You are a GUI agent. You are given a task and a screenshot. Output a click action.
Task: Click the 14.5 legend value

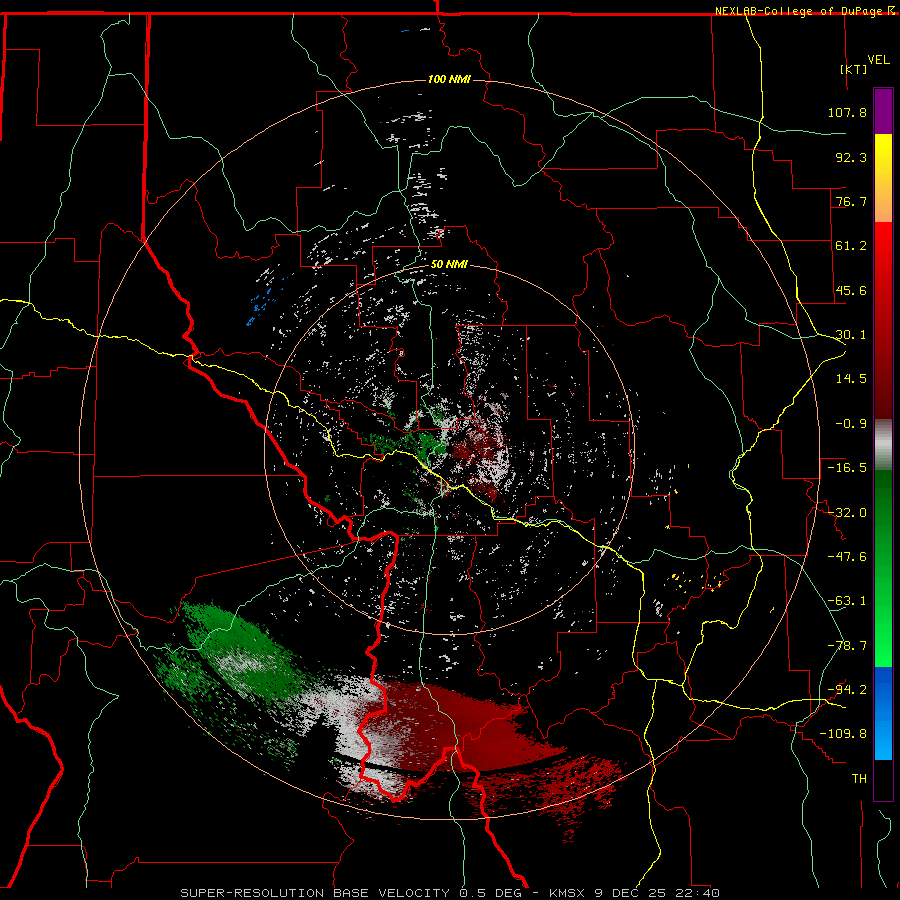[x=851, y=379]
